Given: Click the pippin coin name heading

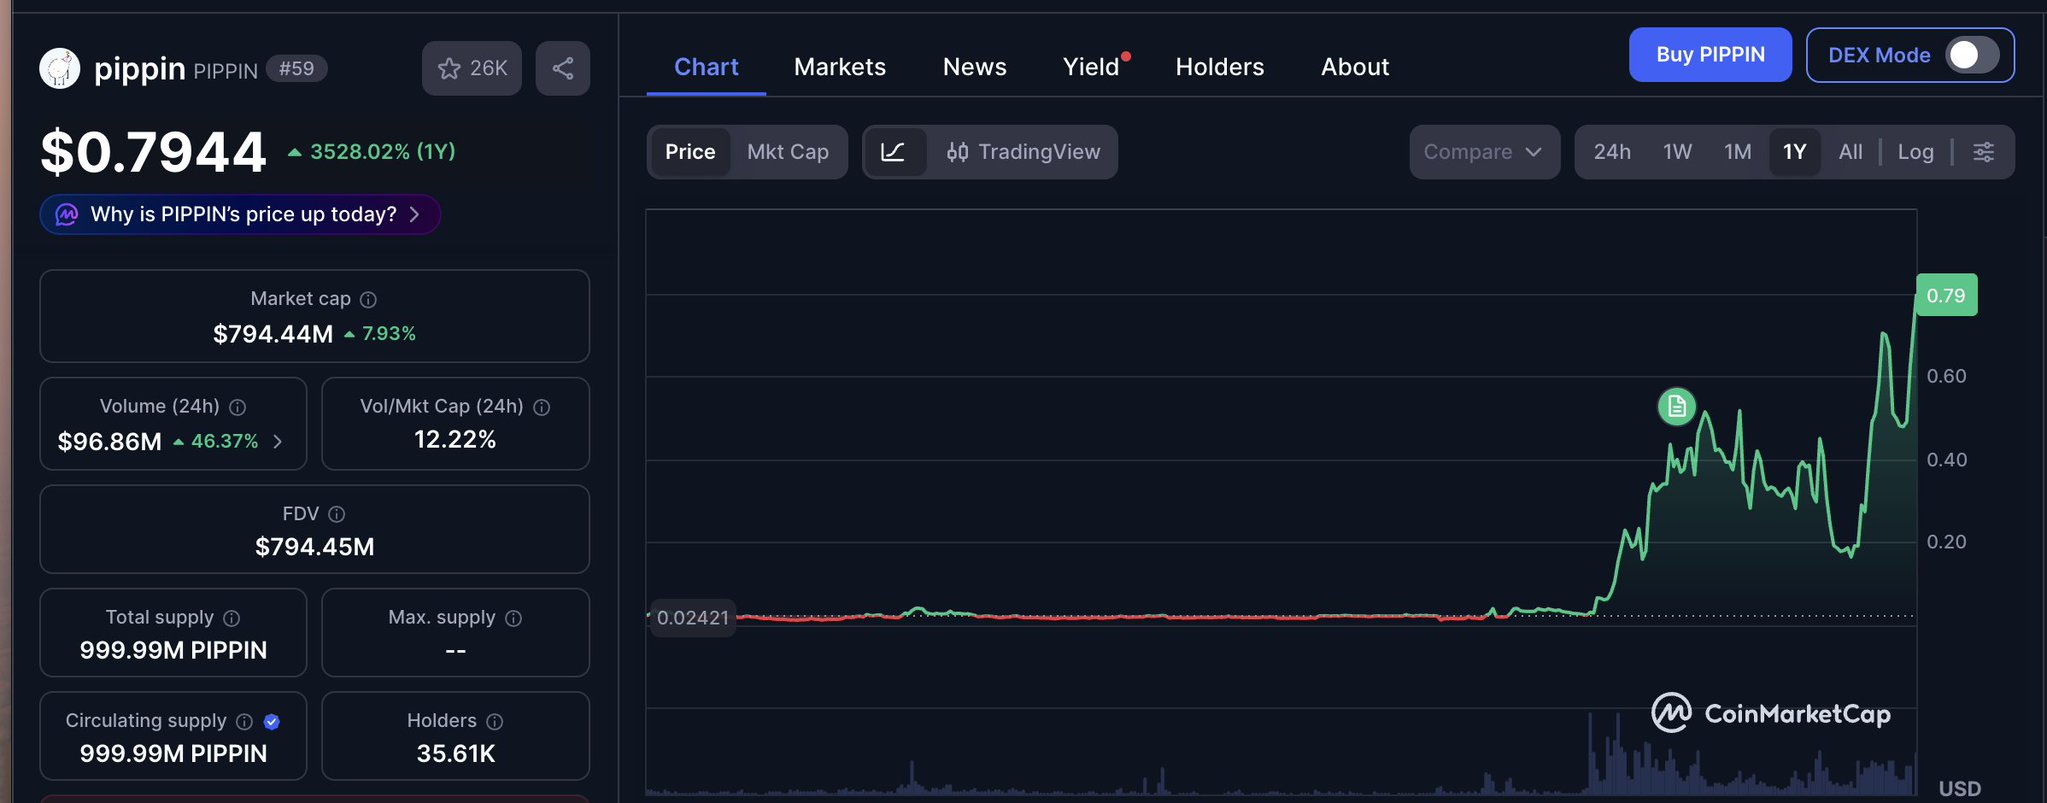Looking at the screenshot, I should coord(140,69).
